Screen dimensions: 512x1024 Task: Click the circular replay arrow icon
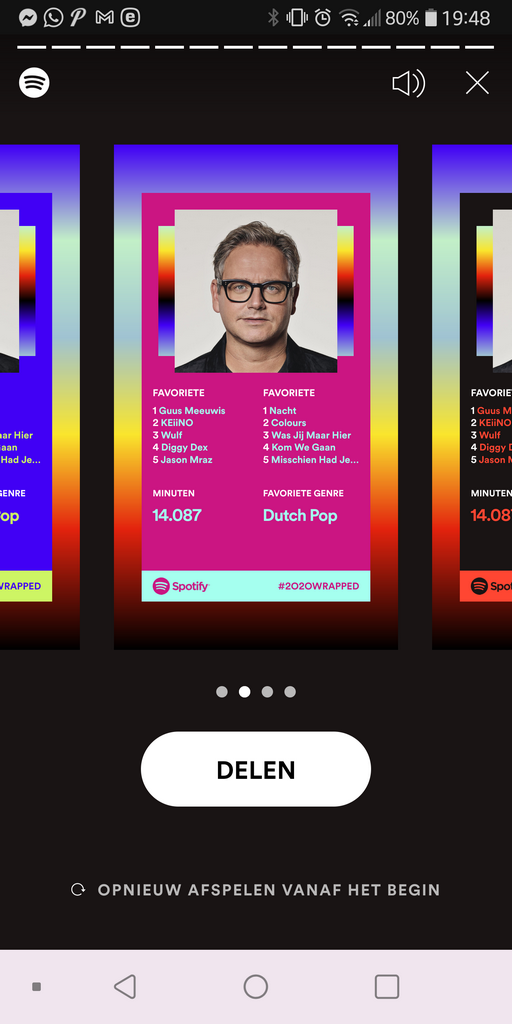click(x=78, y=889)
